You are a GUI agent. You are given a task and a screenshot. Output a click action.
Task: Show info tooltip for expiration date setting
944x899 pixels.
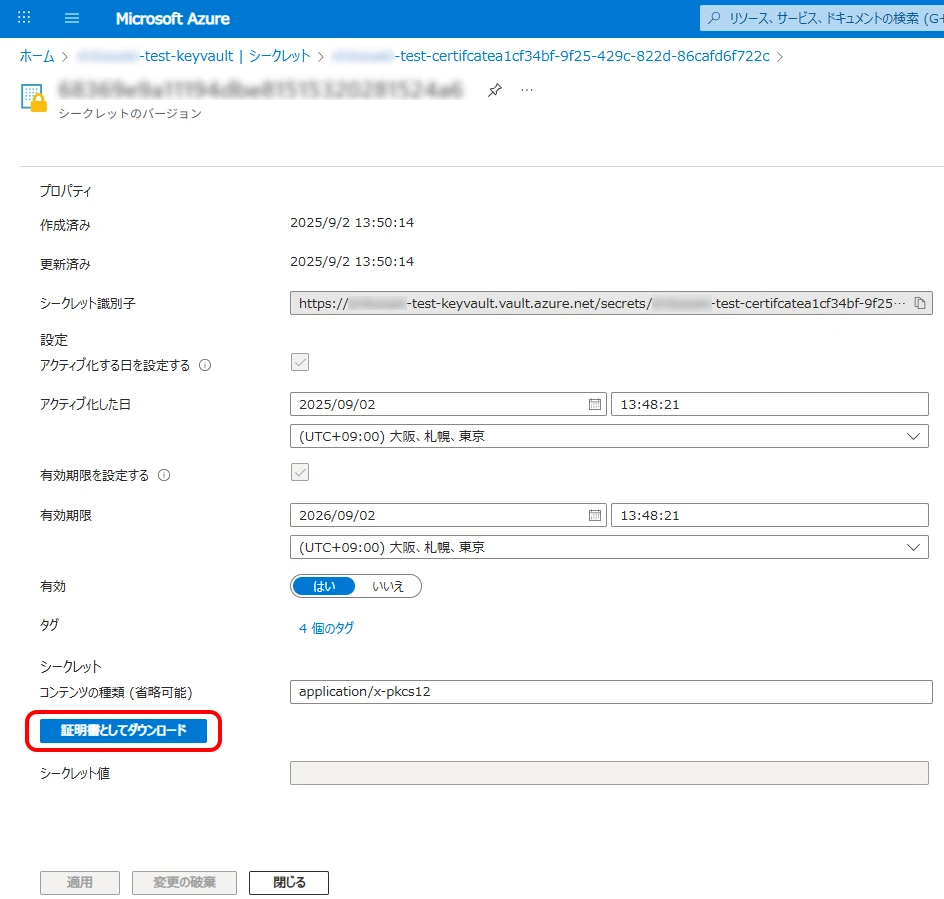click(x=164, y=476)
